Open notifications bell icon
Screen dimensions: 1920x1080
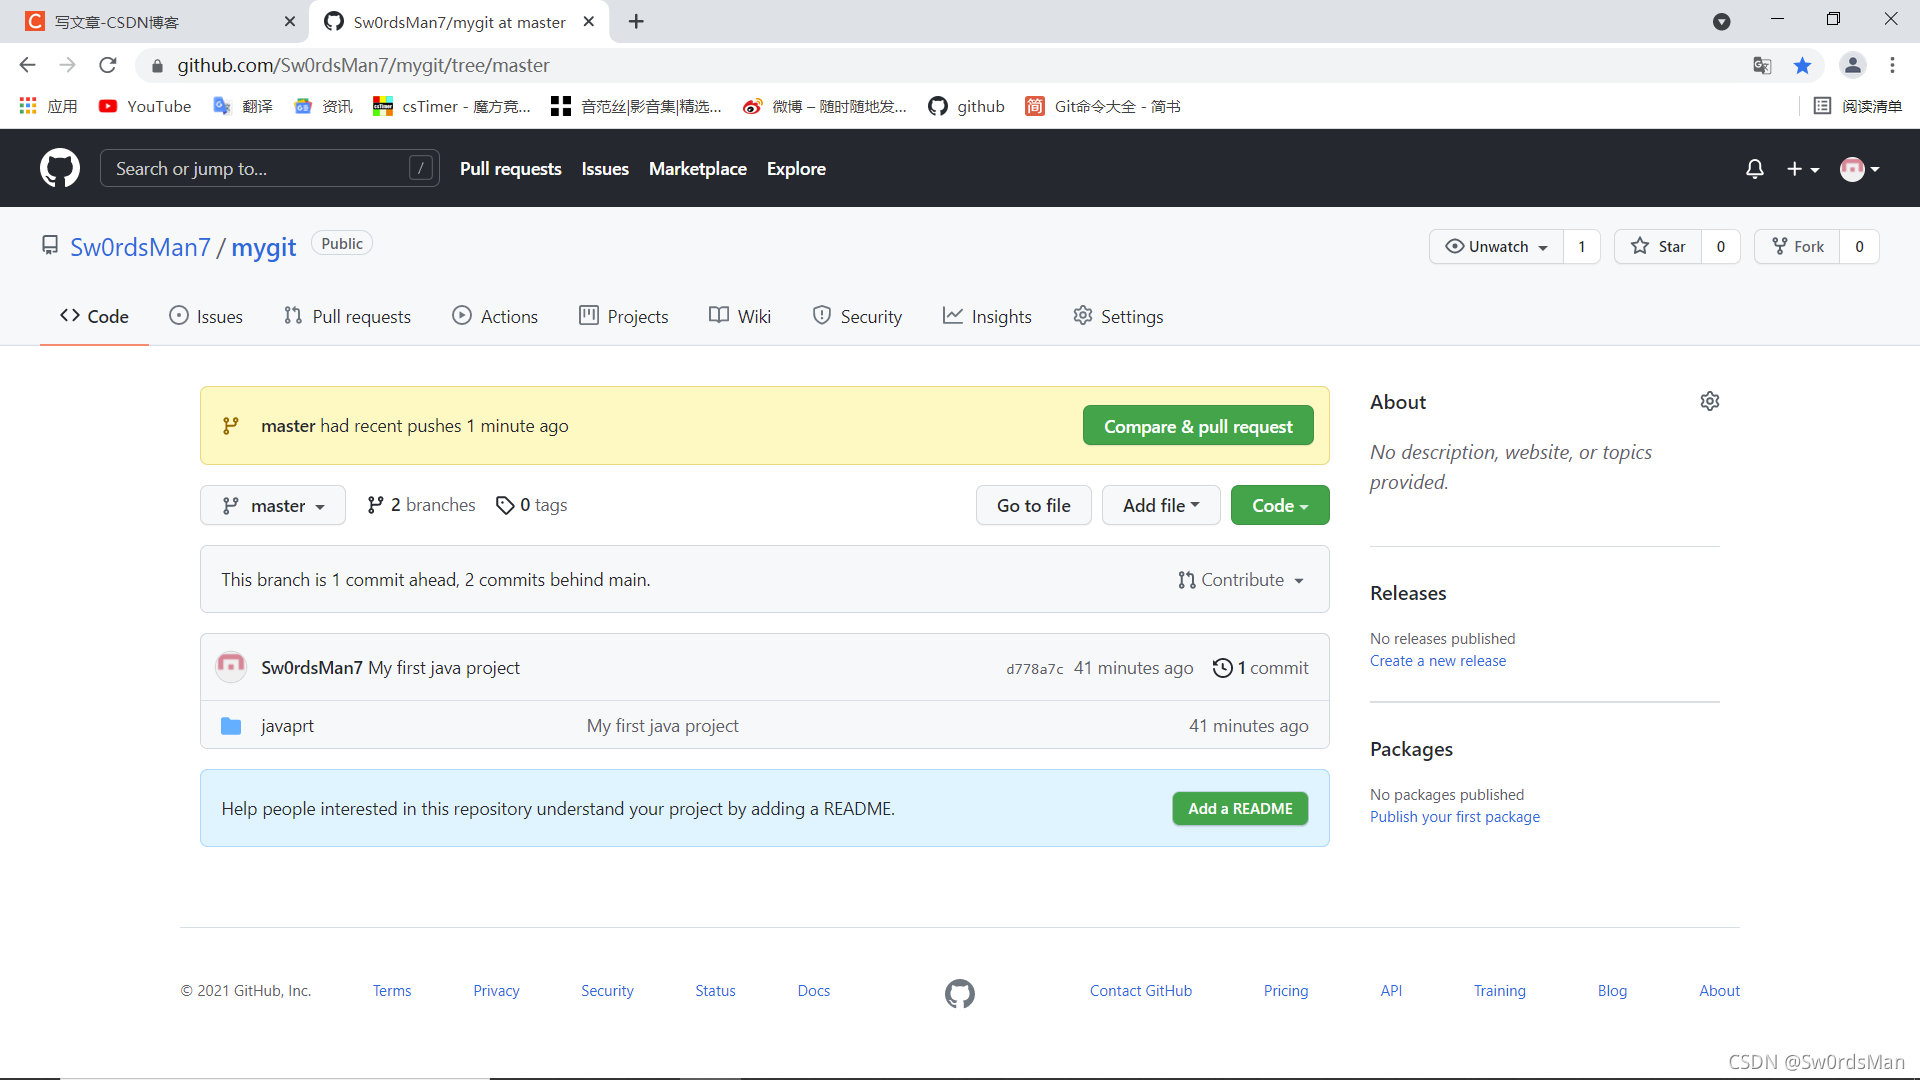click(x=1754, y=169)
